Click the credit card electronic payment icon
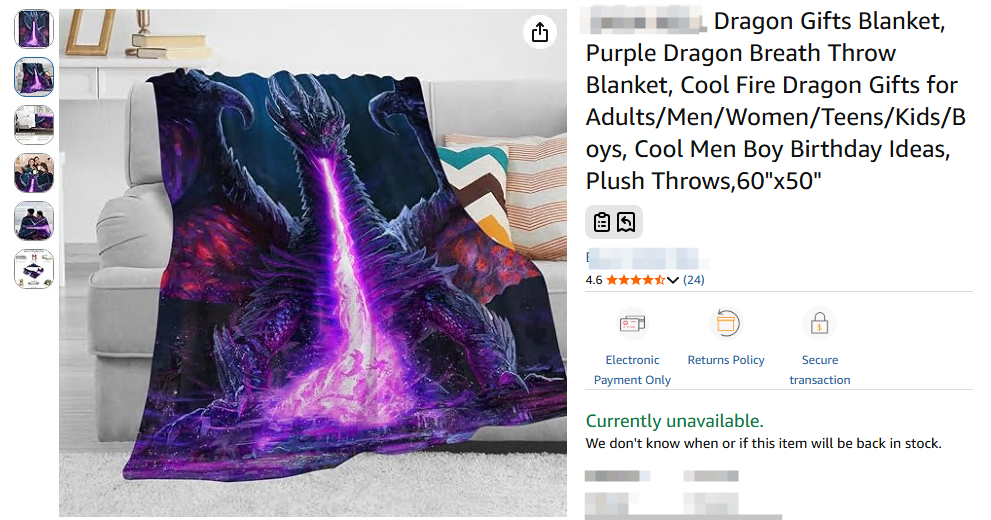991x520 pixels. click(632, 323)
